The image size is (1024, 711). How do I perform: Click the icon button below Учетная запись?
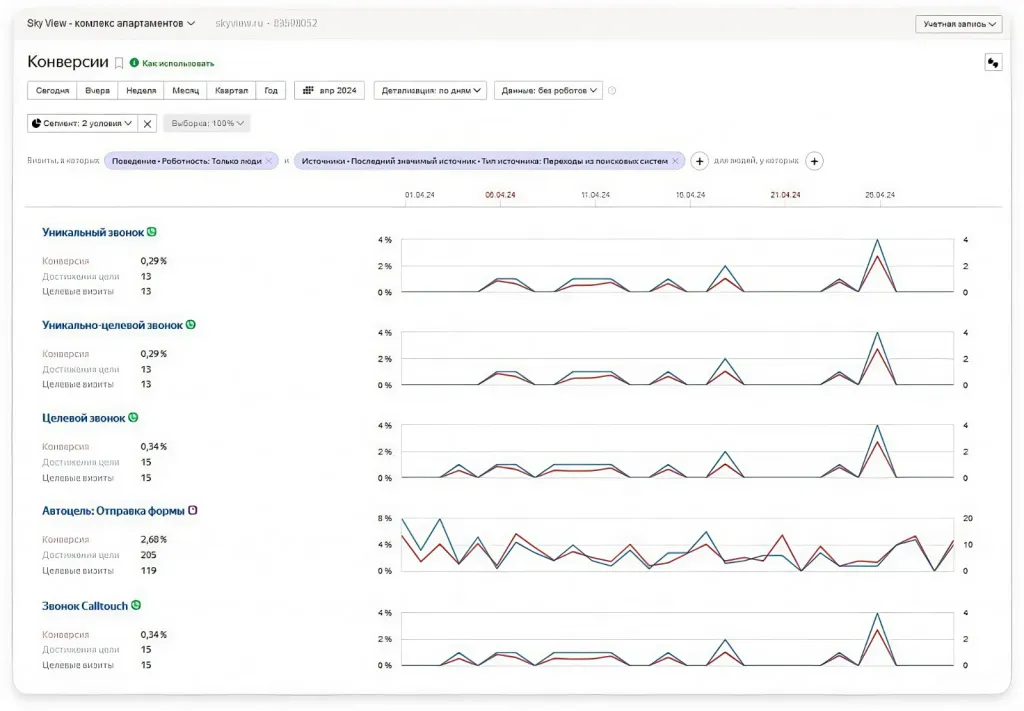point(993,63)
